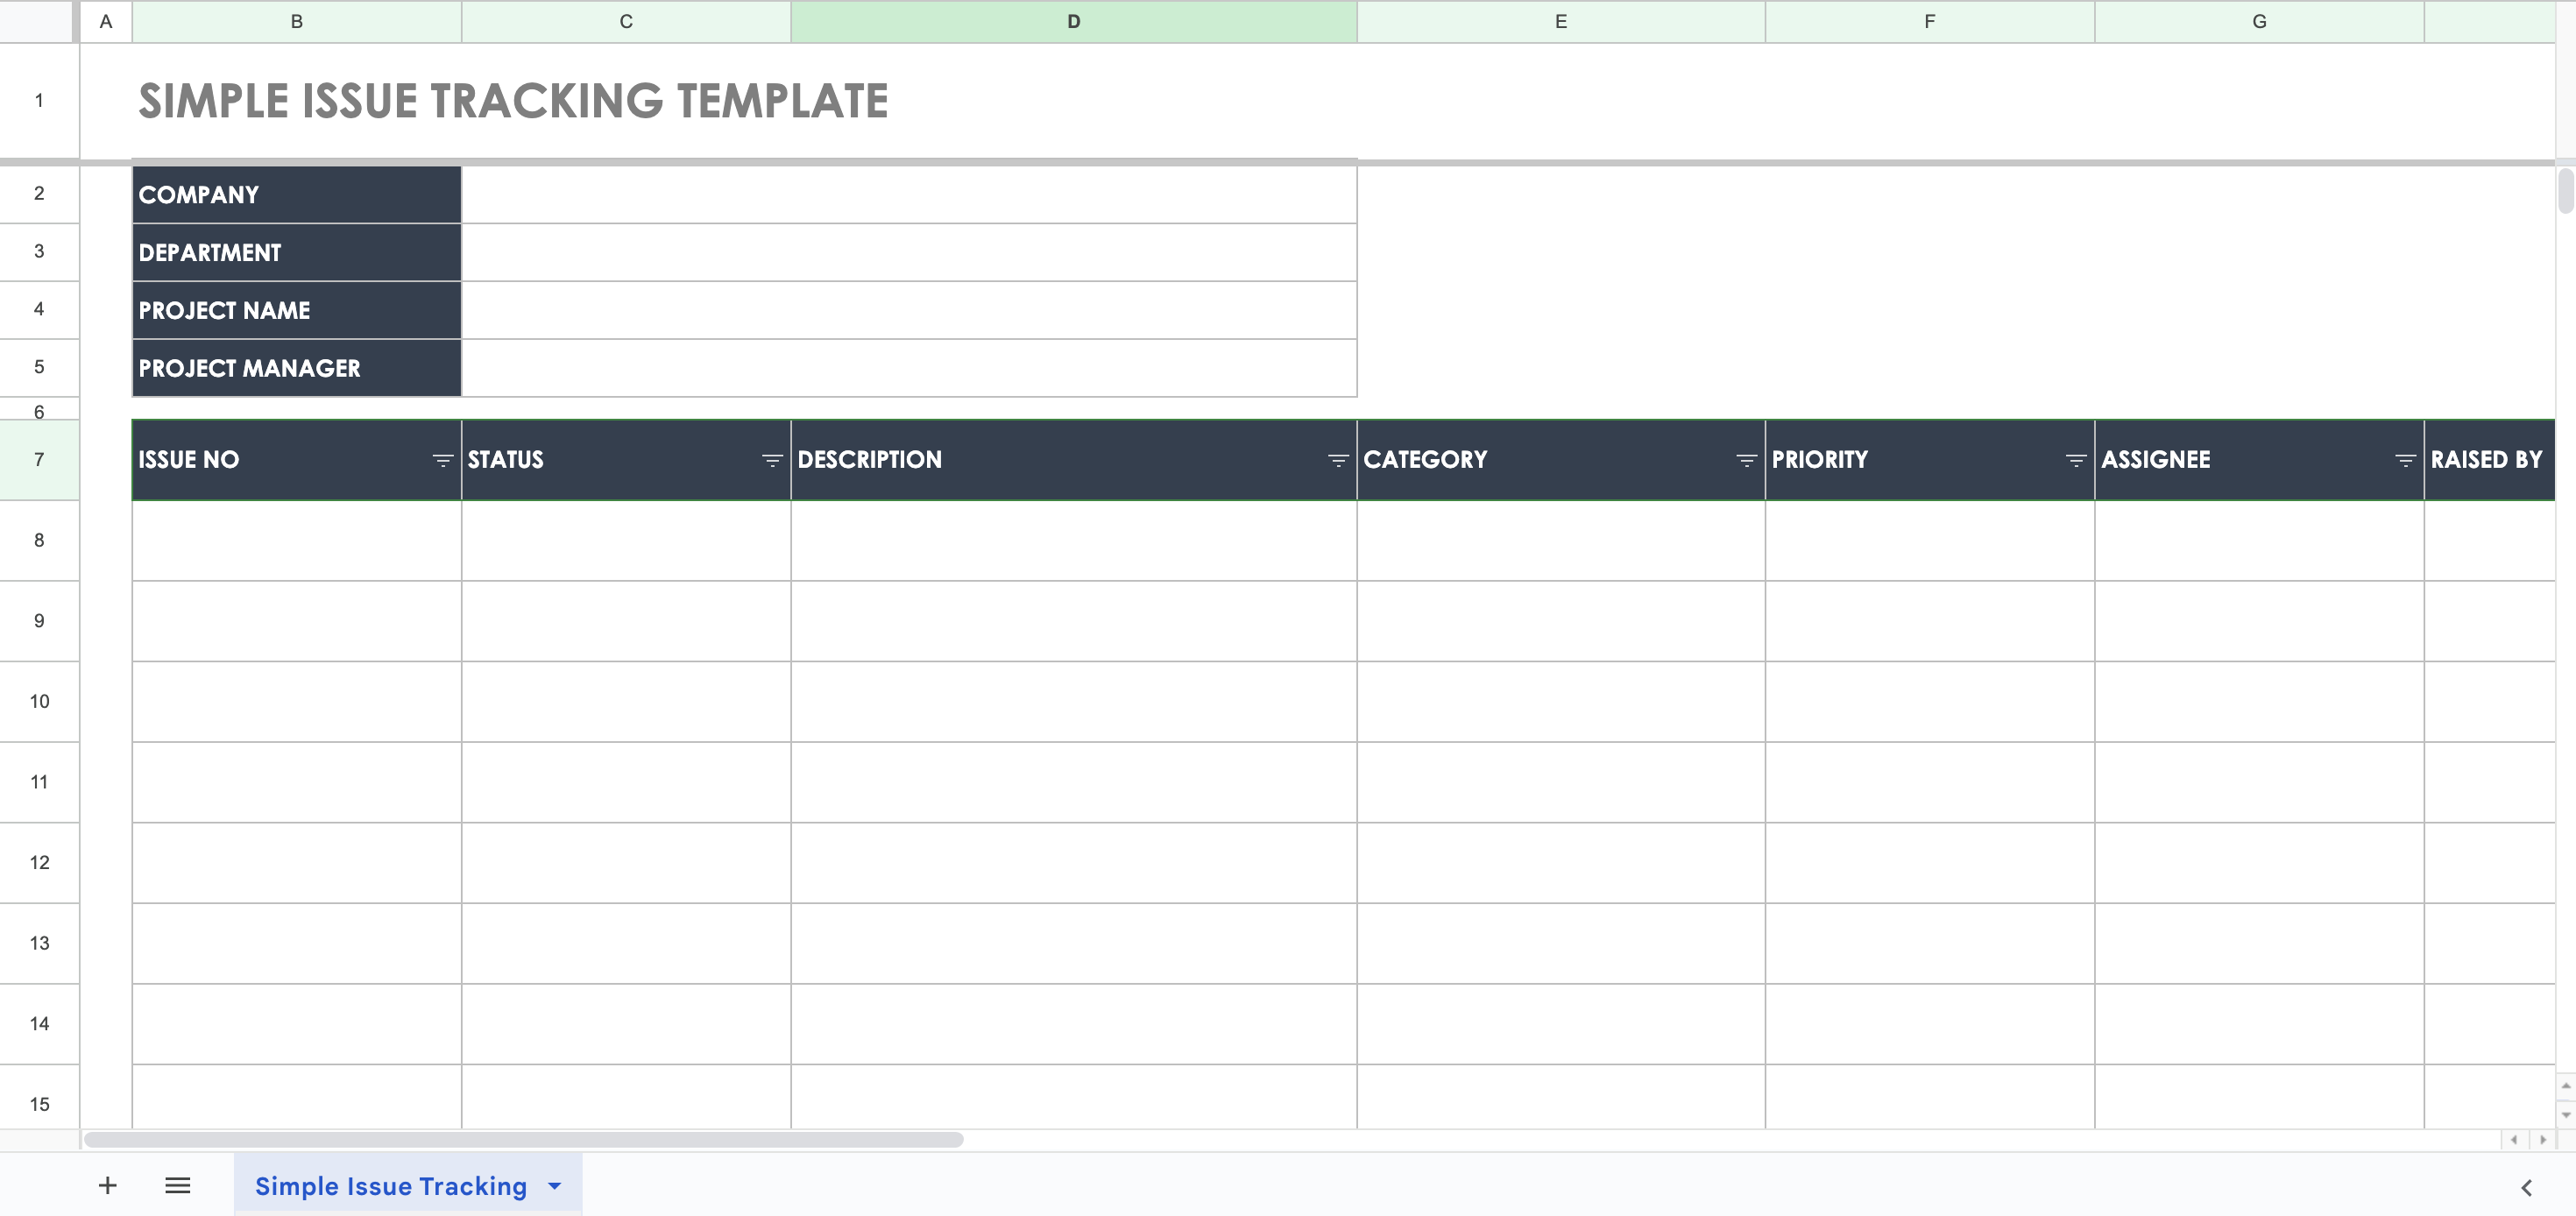Screen dimensions: 2576x1216
Task: Click the horizontal scrollbar thumb
Action: pyautogui.click(x=523, y=1140)
